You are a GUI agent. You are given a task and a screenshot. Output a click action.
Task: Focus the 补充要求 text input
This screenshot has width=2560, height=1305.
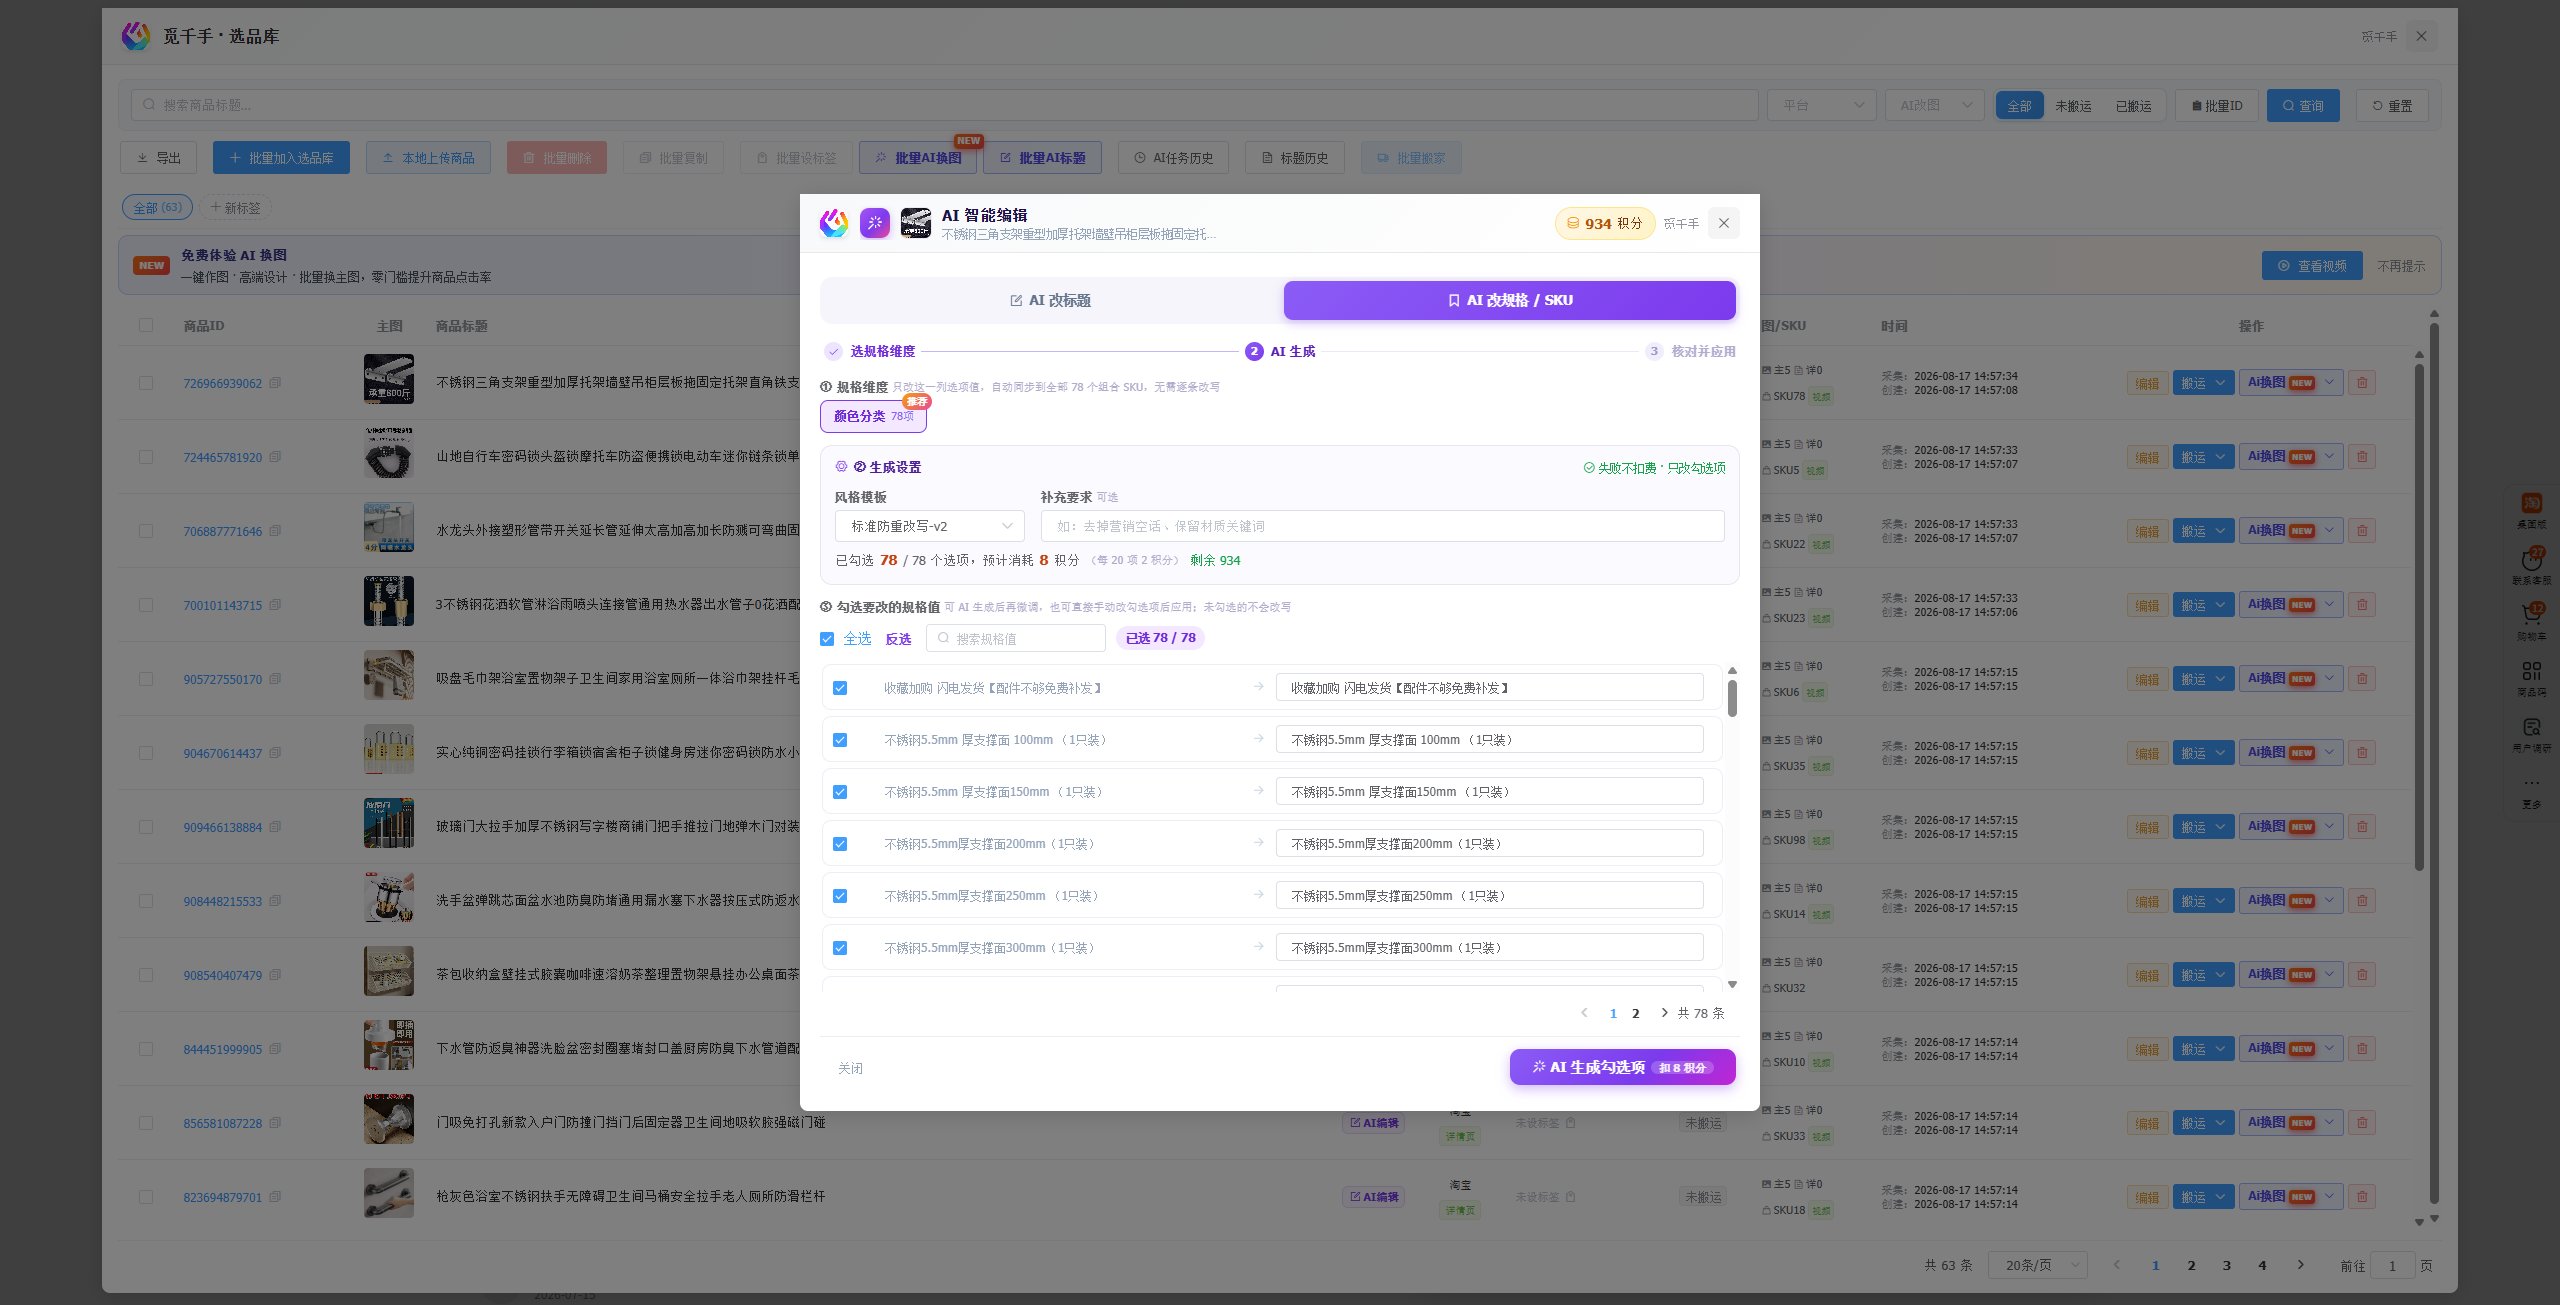coord(1382,526)
